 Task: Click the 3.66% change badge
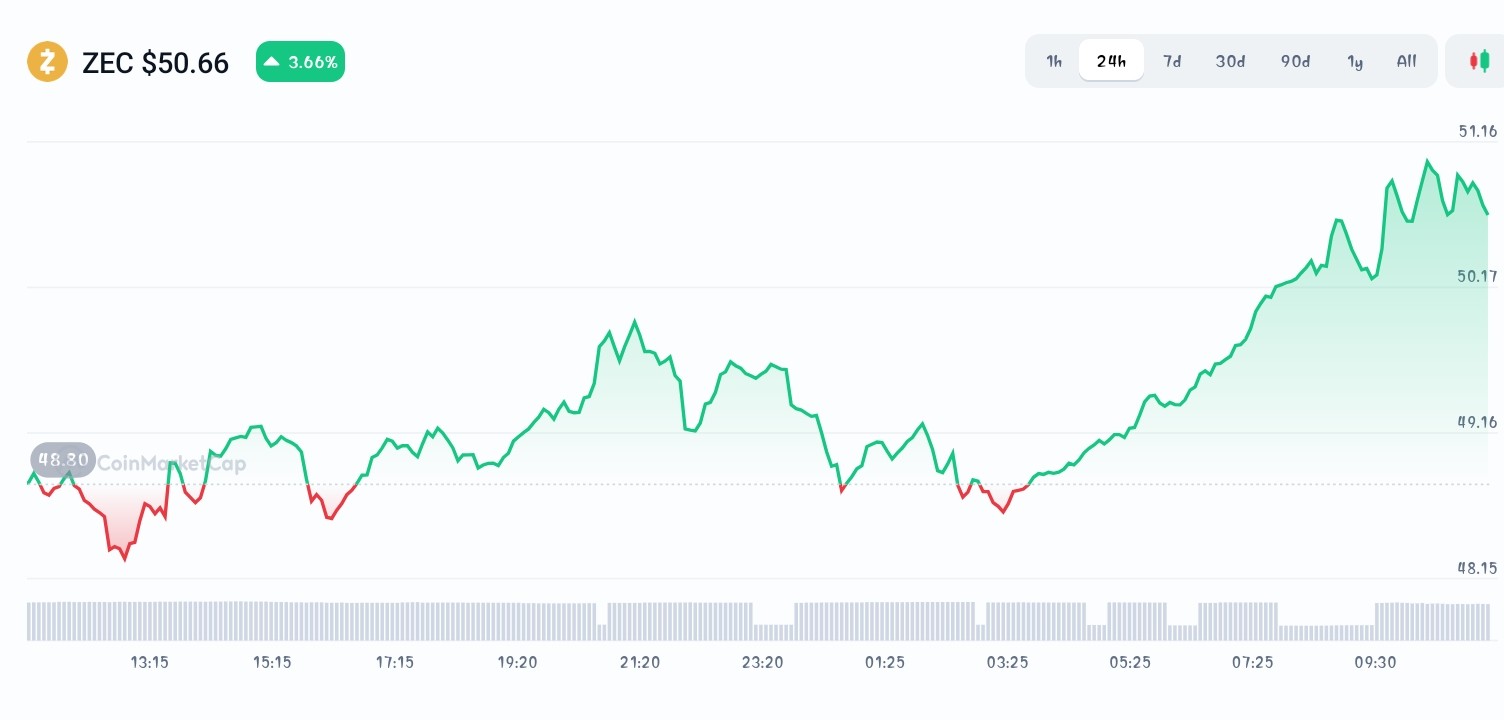300,62
